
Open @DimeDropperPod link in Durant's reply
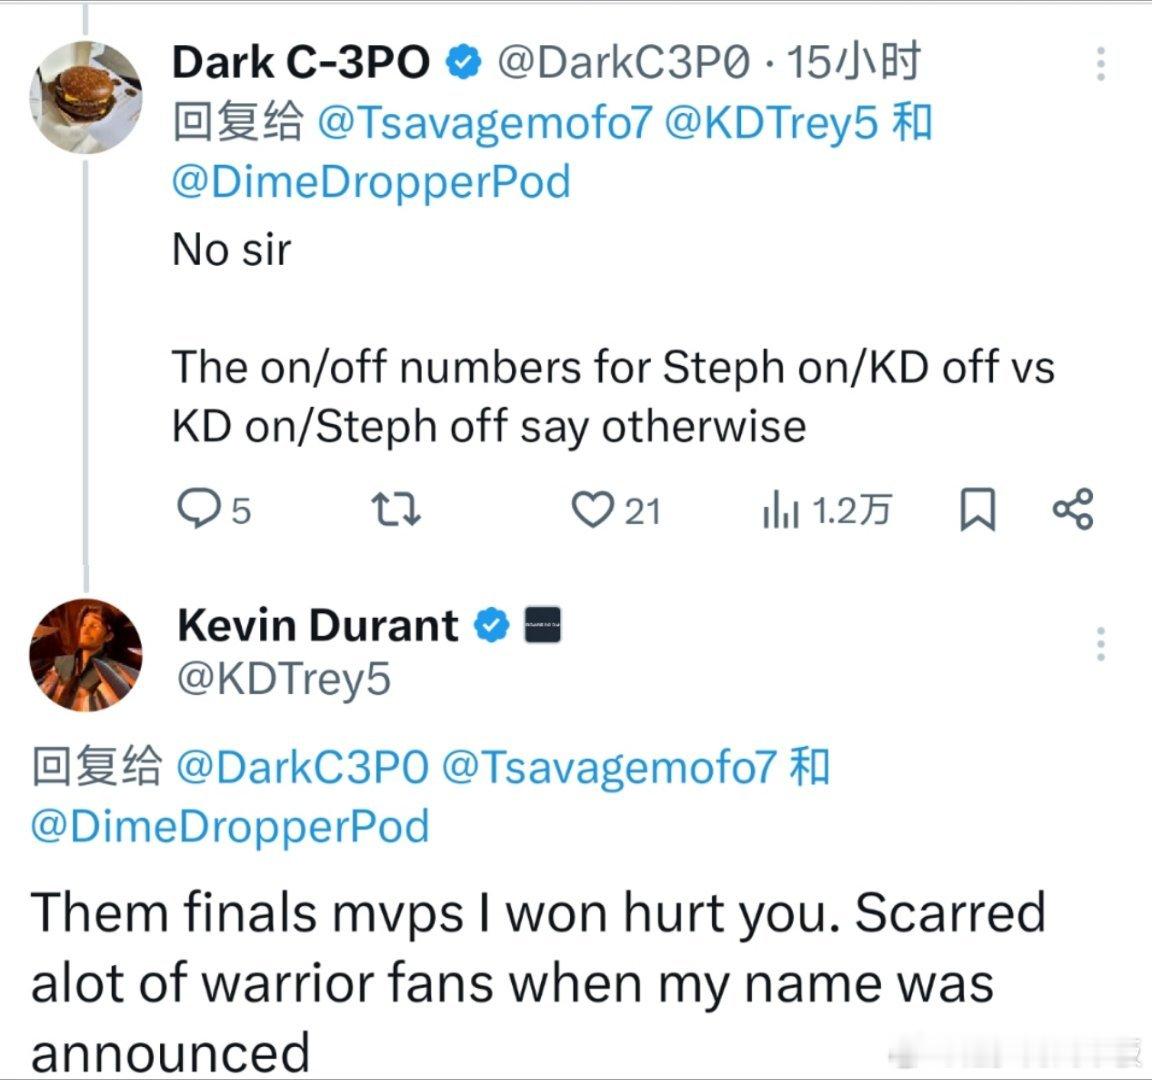230,827
